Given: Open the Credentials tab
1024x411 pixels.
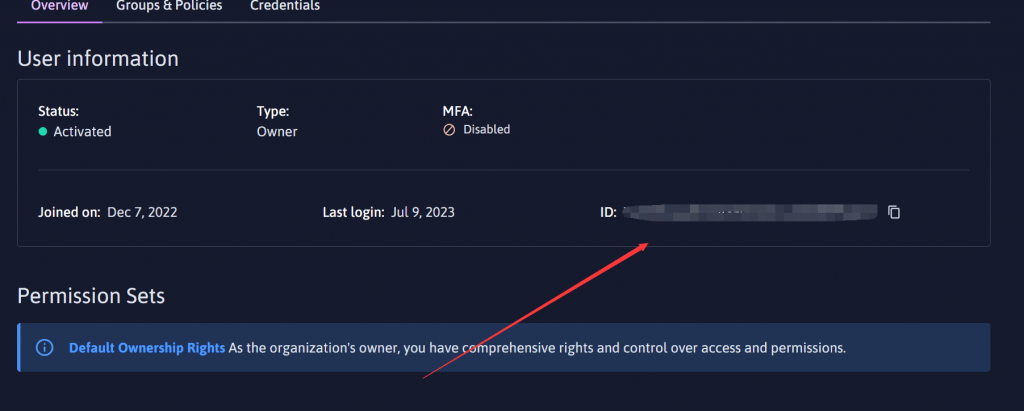Looking at the screenshot, I should click(285, 6).
